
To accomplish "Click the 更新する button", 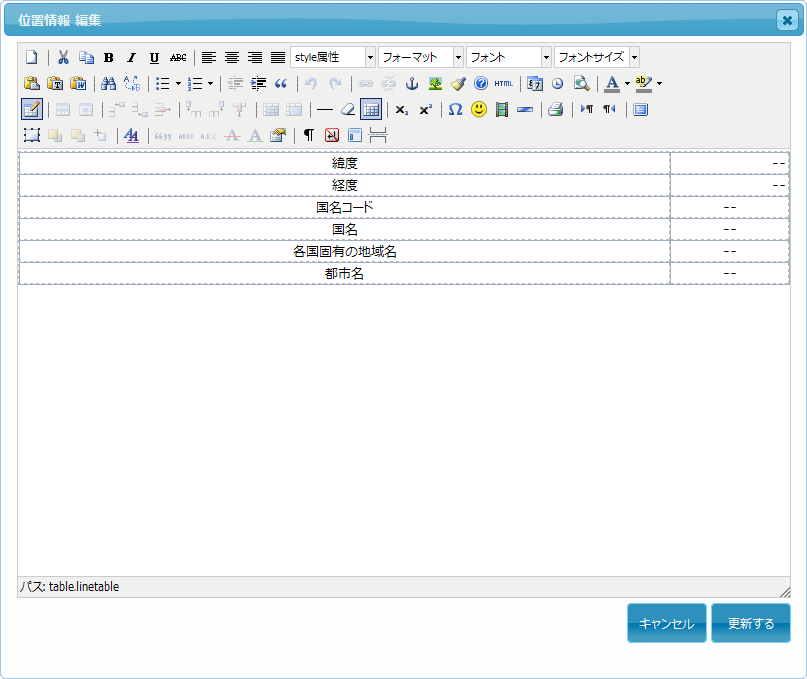I will pos(750,623).
